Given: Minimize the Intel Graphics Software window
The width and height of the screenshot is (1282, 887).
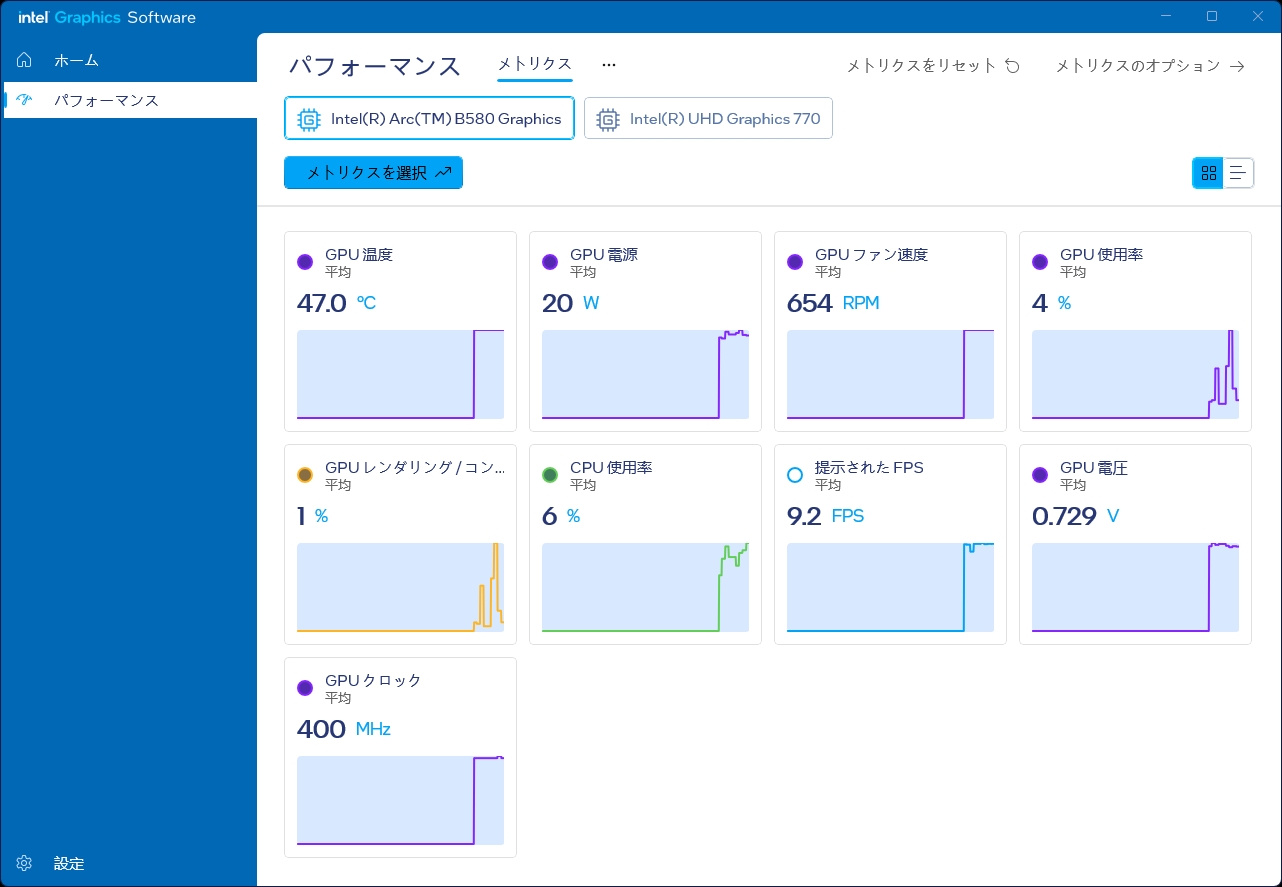Looking at the screenshot, I should point(1166,16).
